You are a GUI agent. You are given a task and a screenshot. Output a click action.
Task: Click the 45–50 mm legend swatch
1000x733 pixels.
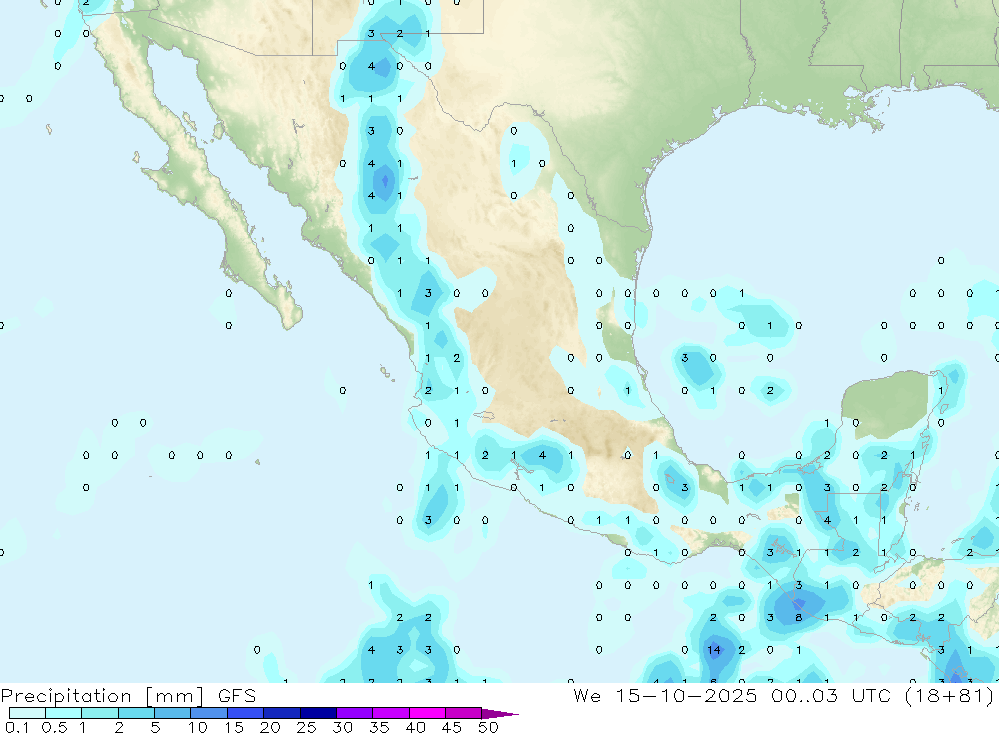[x=464, y=713]
